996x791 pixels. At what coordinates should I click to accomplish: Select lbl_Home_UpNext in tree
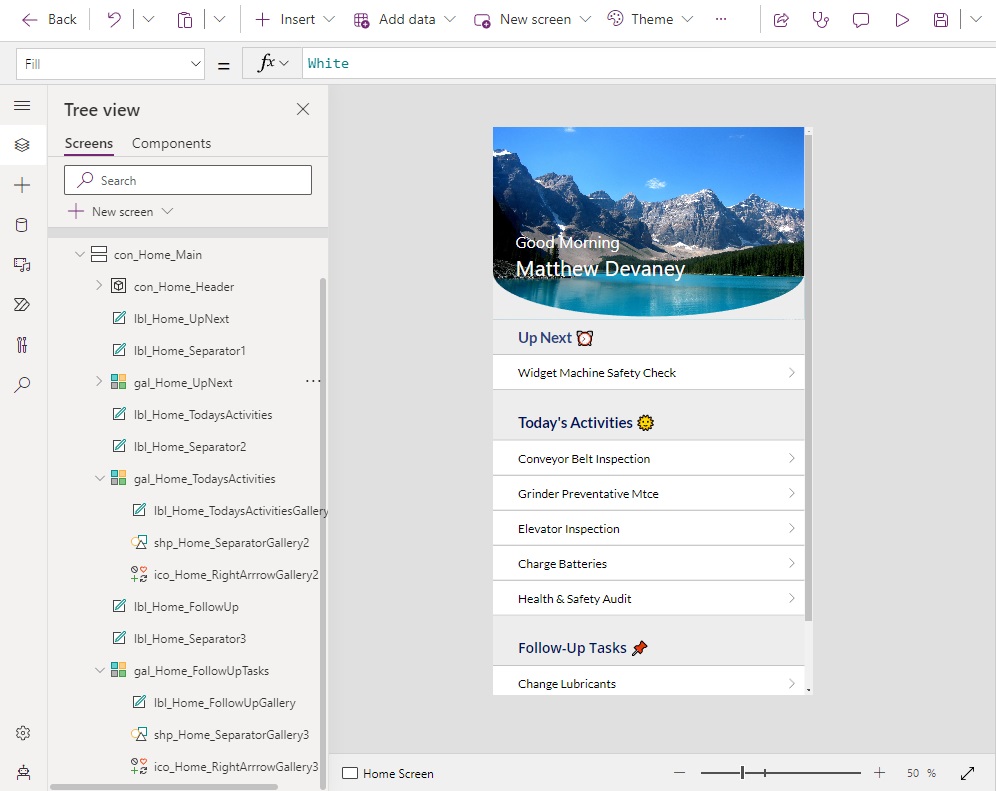pos(181,319)
